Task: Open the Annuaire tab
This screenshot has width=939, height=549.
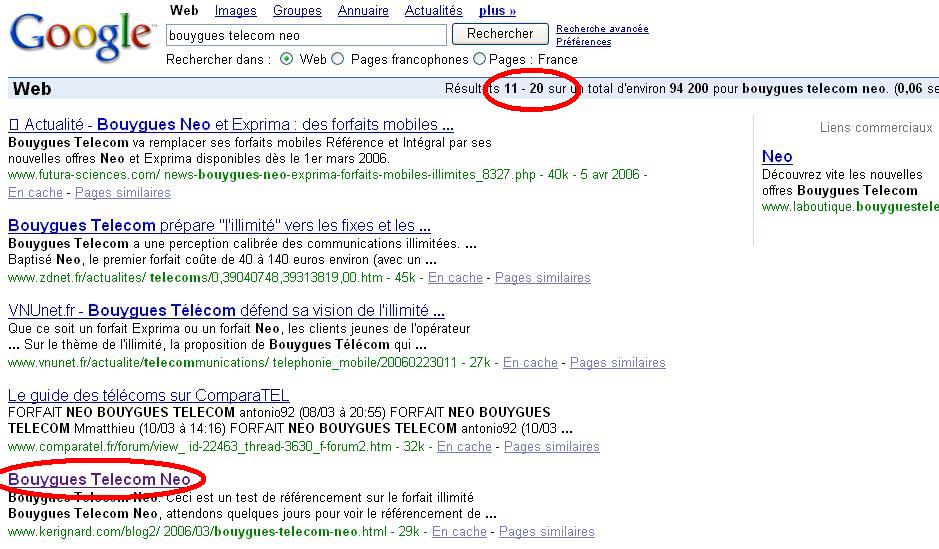Action: [363, 11]
